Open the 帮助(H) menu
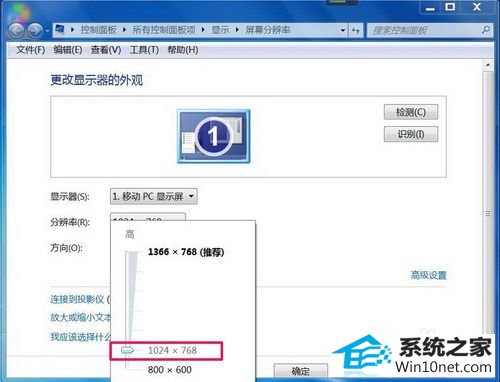This screenshot has height=382, width=500. [x=183, y=50]
